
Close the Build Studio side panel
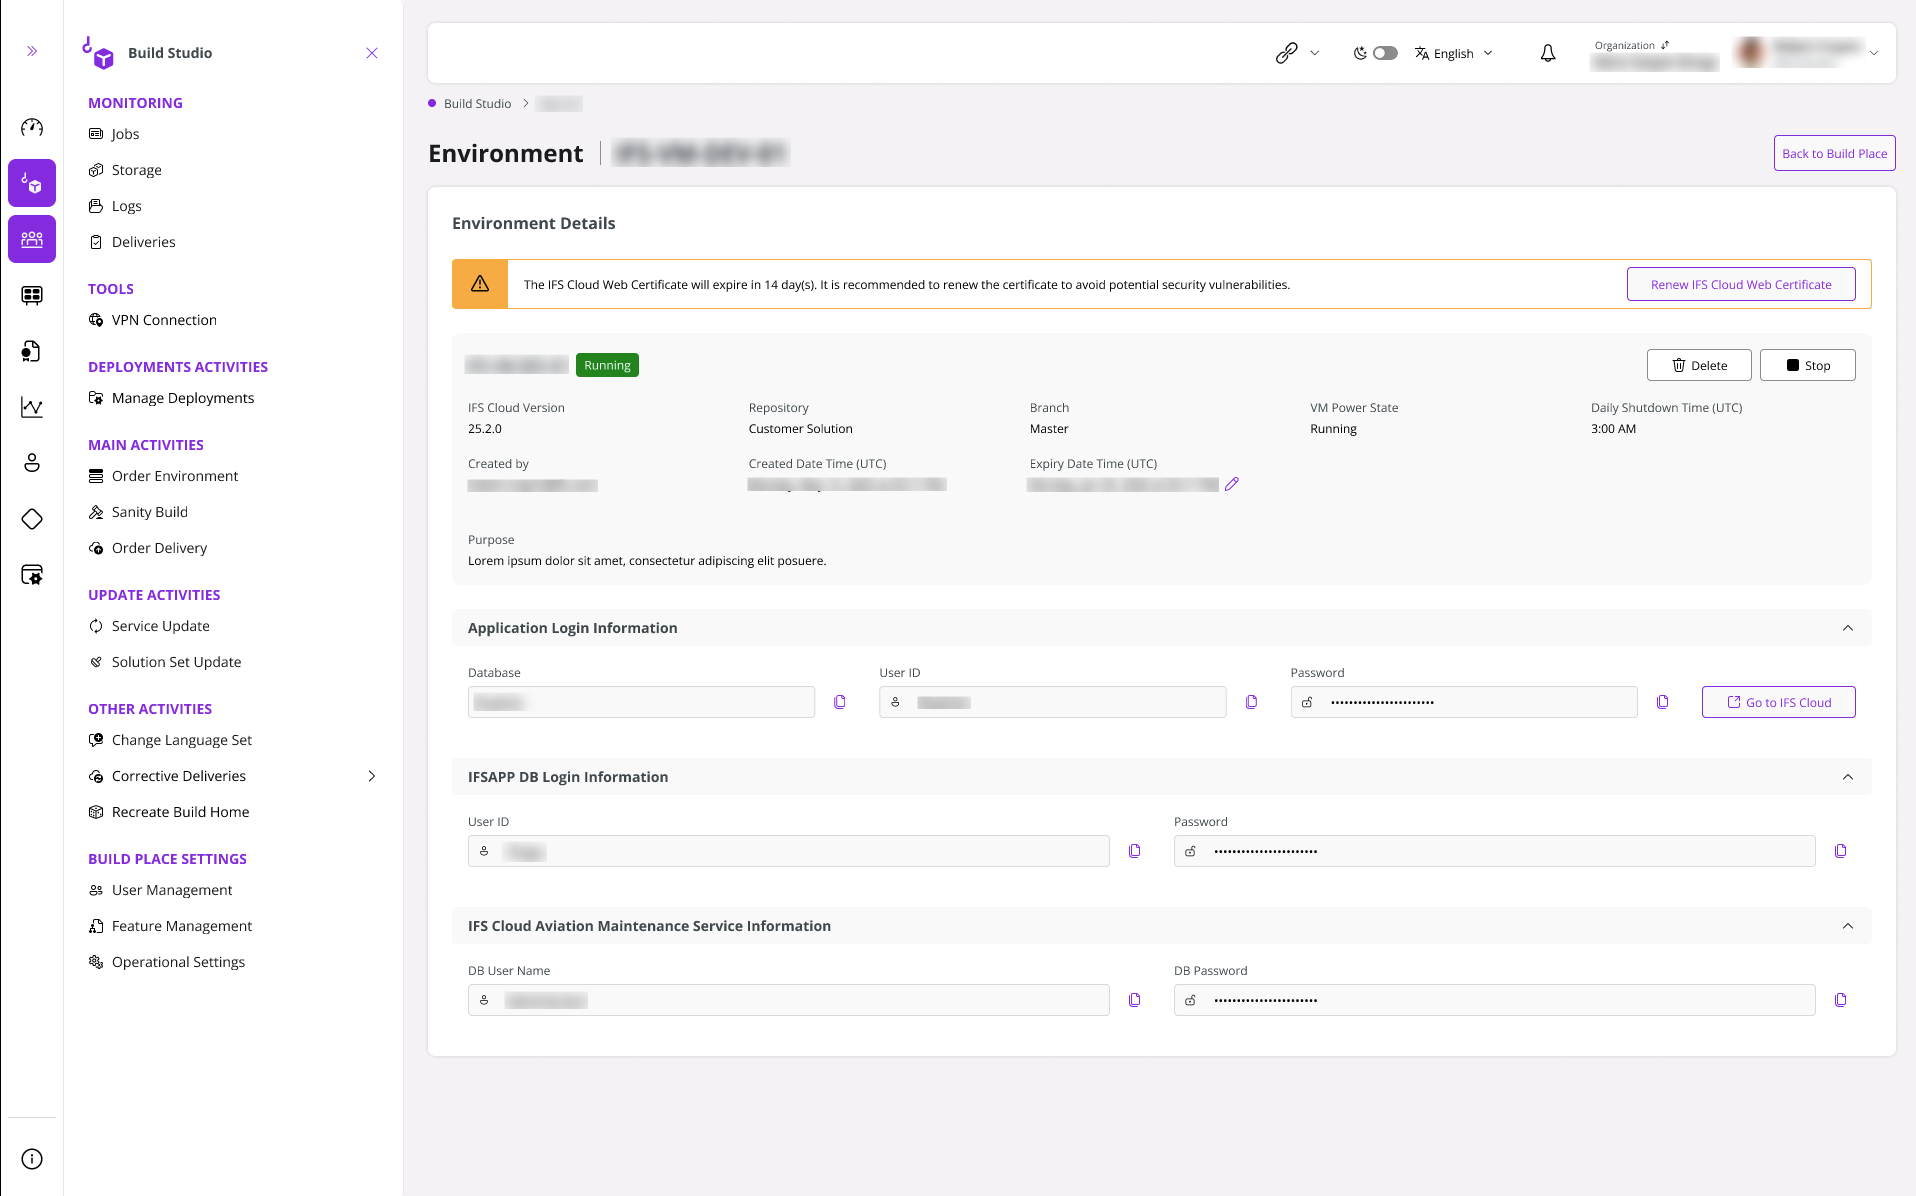click(x=372, y=53)
